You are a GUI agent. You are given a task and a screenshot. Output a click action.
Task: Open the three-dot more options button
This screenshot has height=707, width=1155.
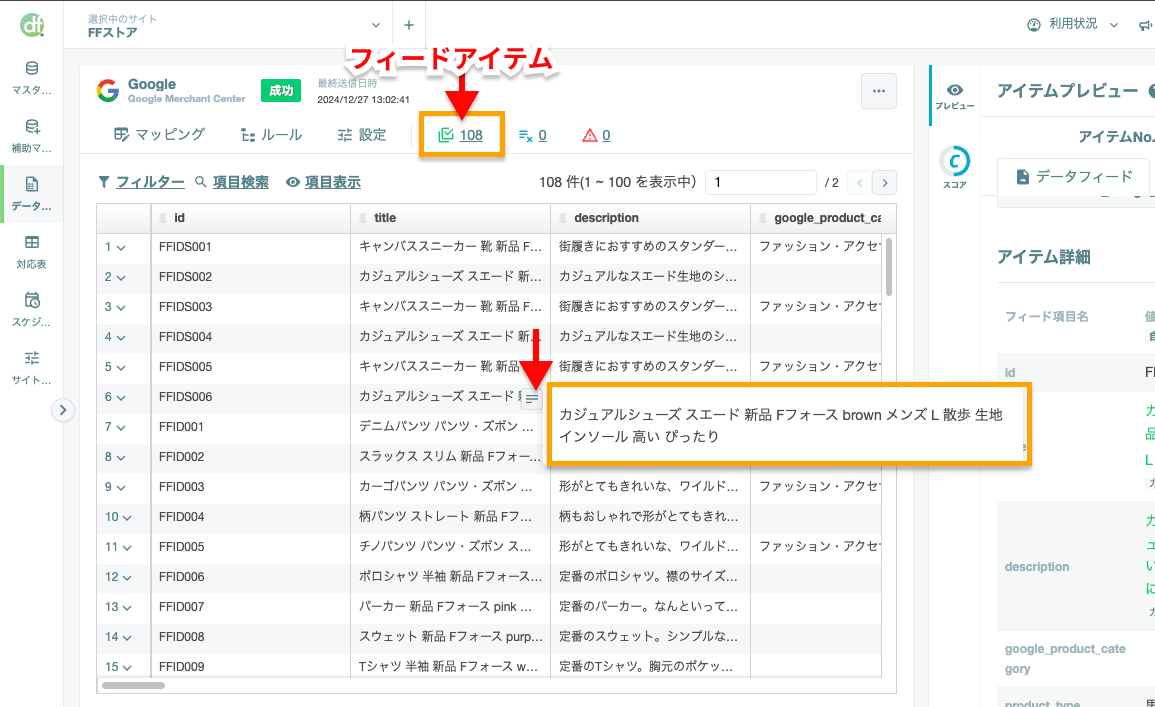(x=879, y=91)
